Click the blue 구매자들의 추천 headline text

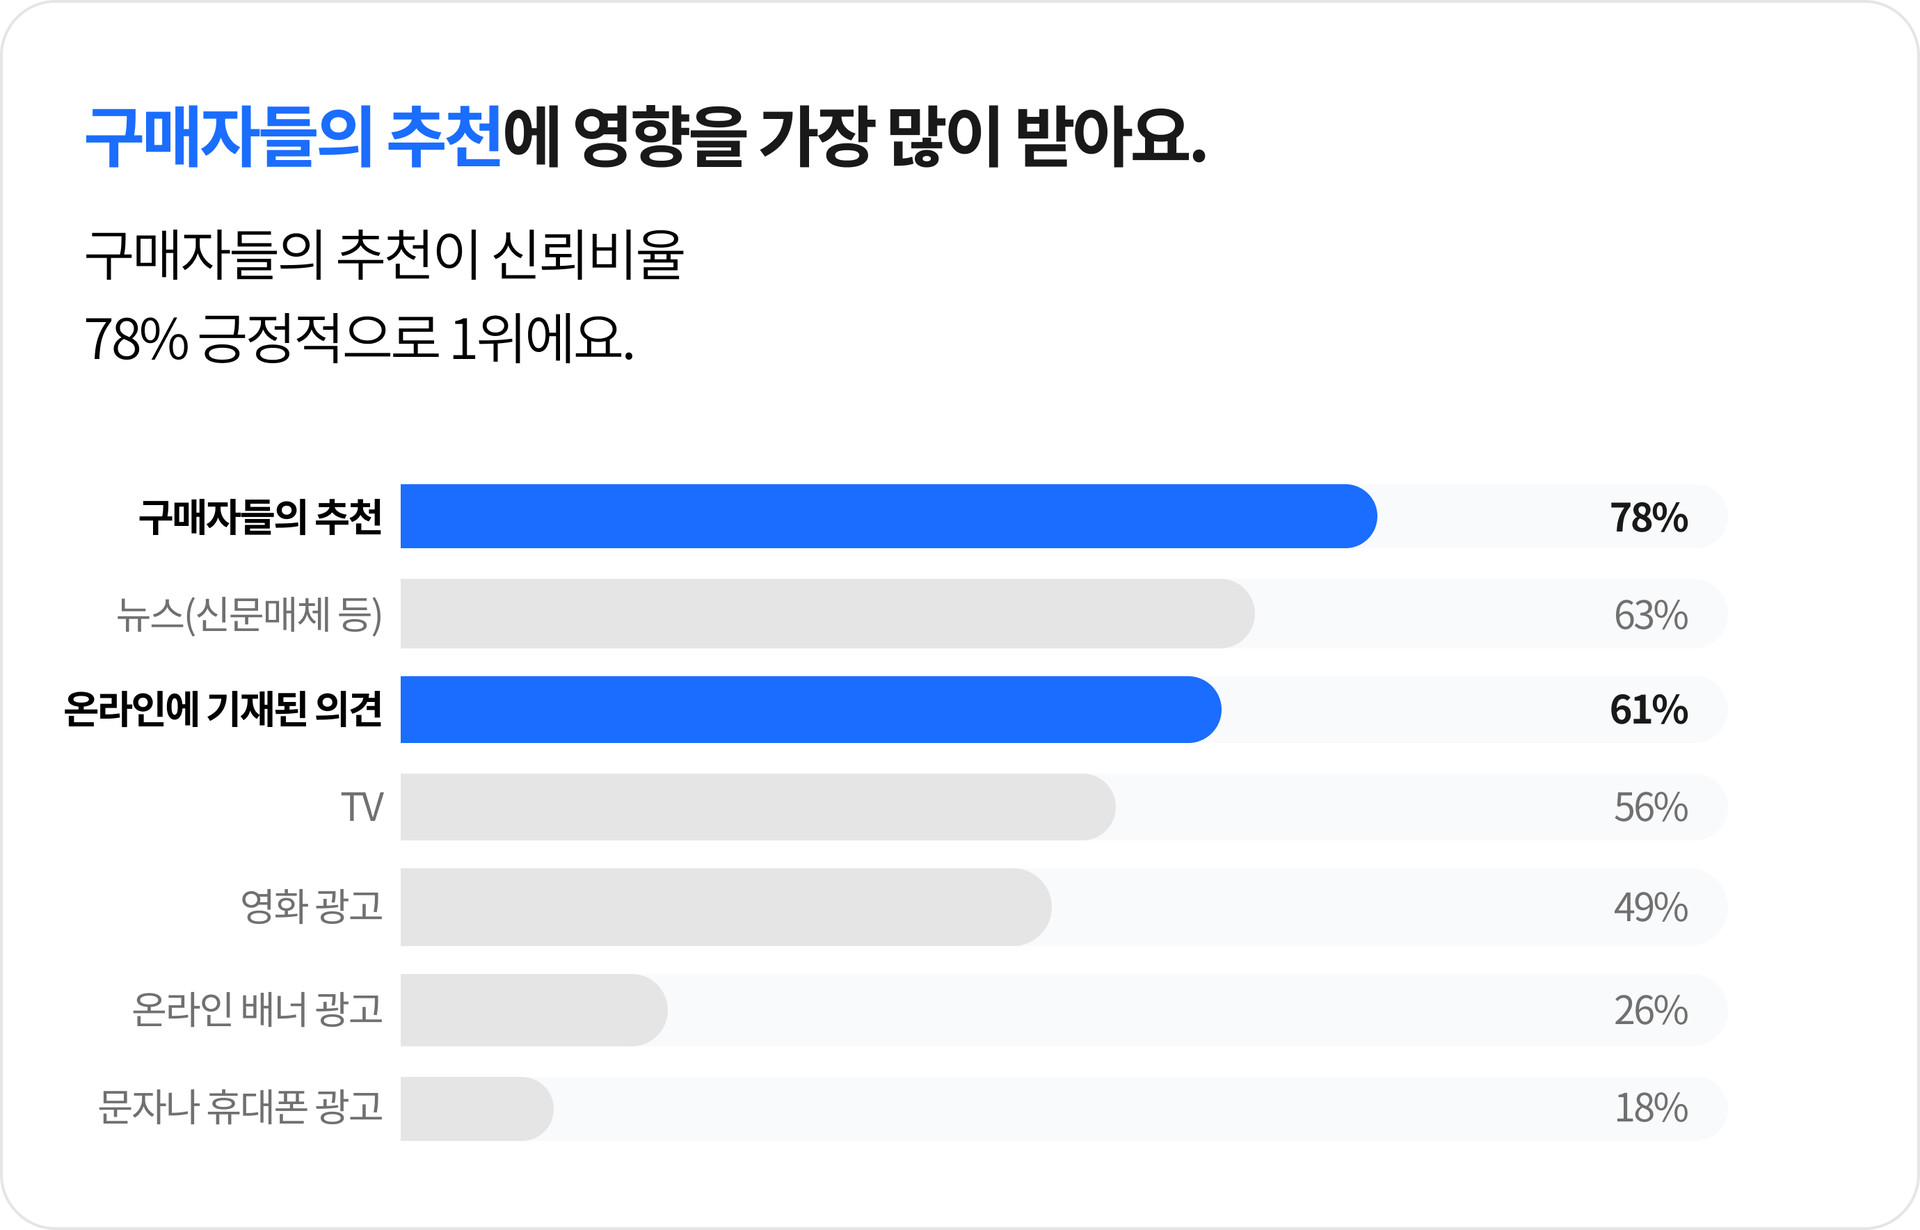pos(293,137)
